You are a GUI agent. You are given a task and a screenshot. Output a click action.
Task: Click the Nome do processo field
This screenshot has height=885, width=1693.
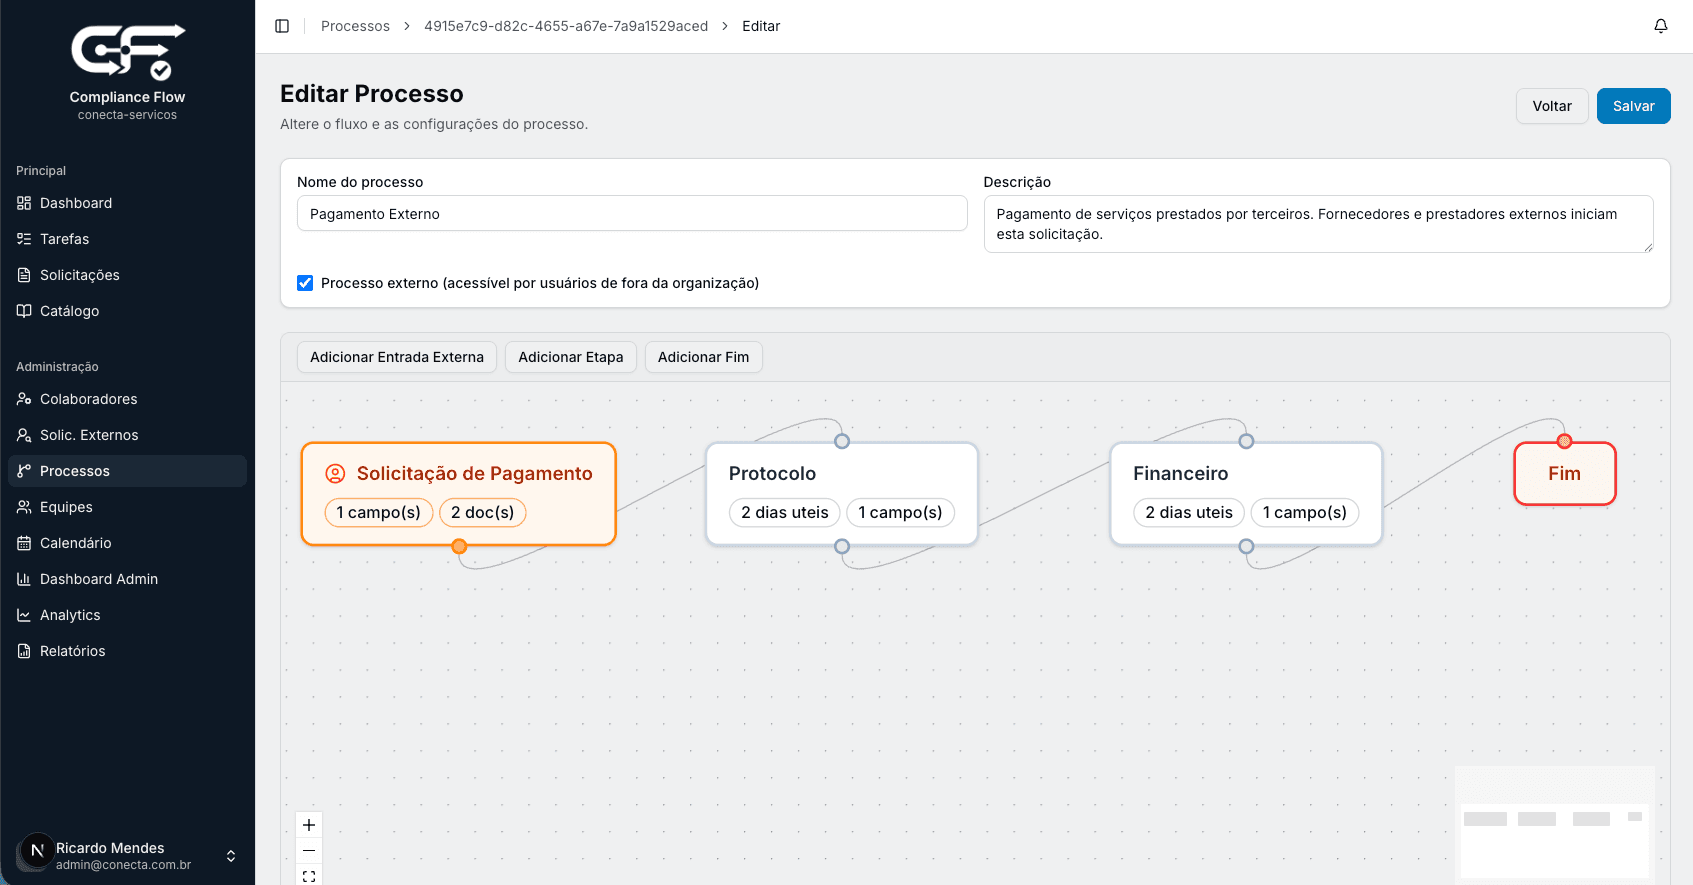[632, 214]
